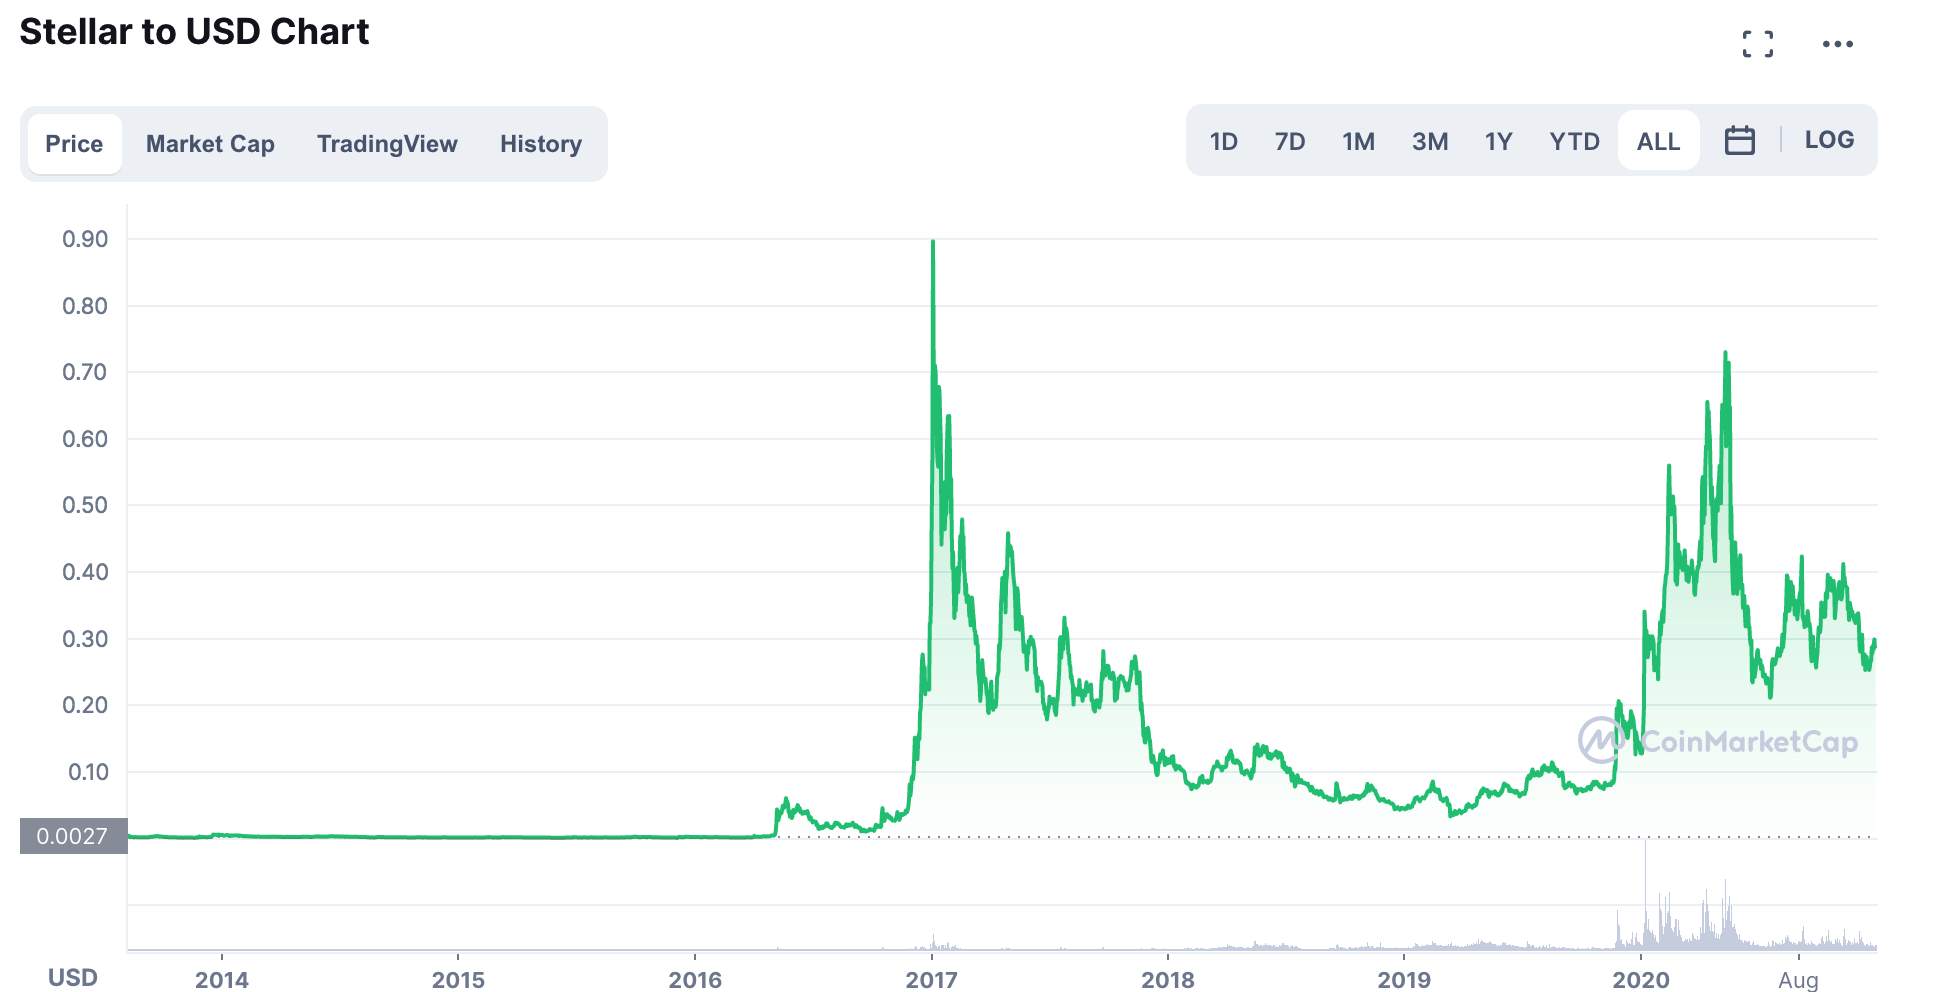The height and width of the screenshot is (992, 1934).
Task: Switch to the YTD range
Action: [x=1574, y=141]
